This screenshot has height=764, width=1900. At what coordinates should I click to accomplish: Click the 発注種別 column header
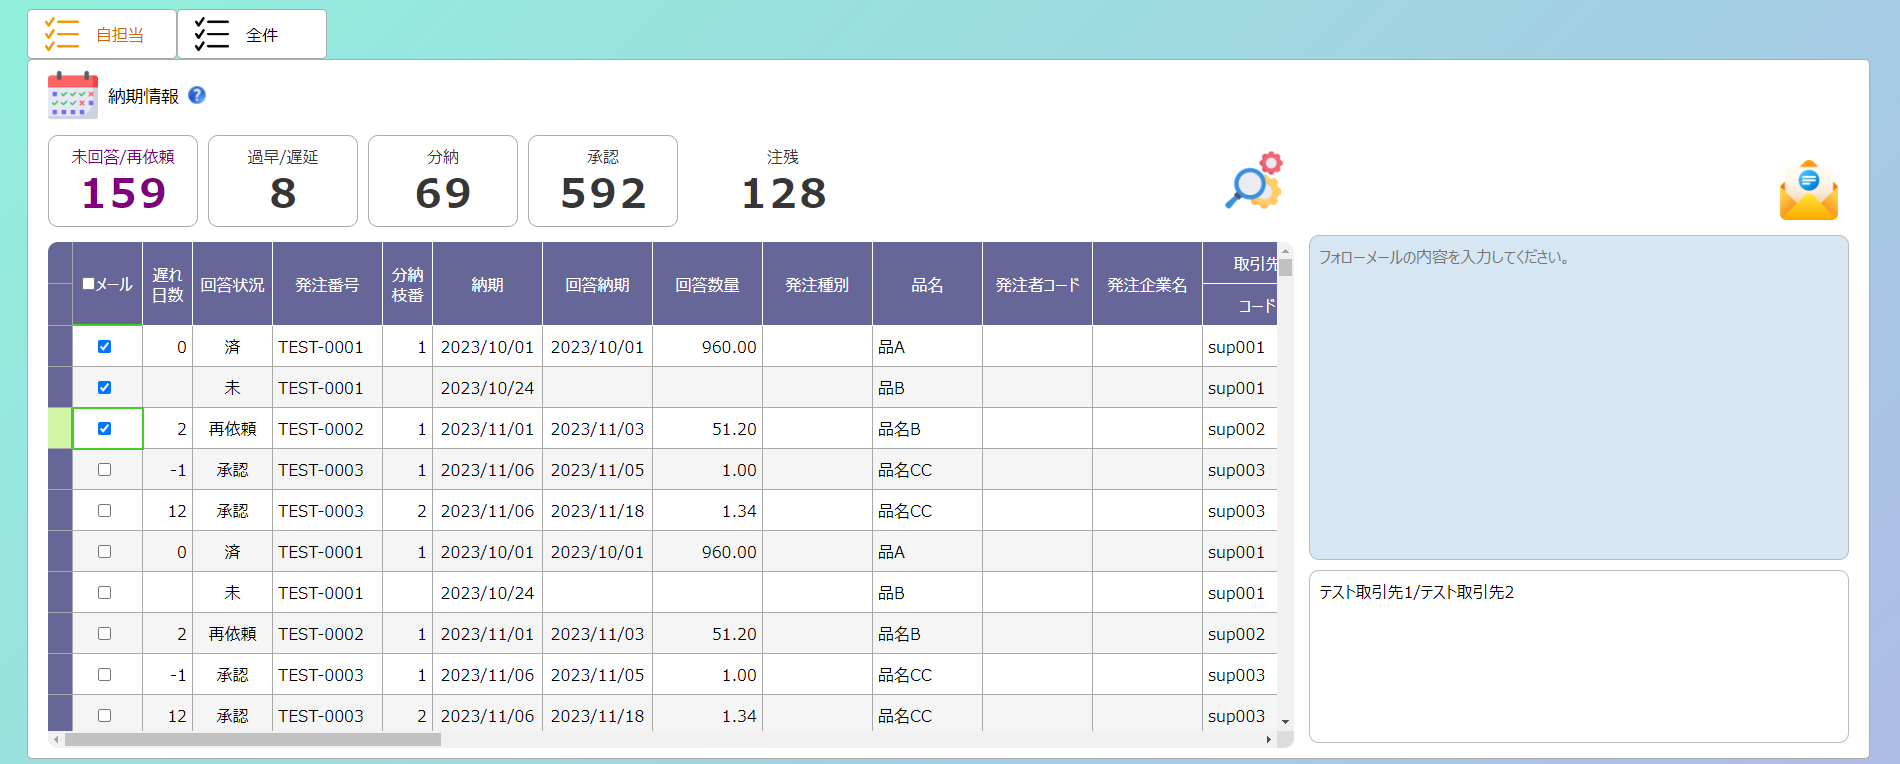817,284
